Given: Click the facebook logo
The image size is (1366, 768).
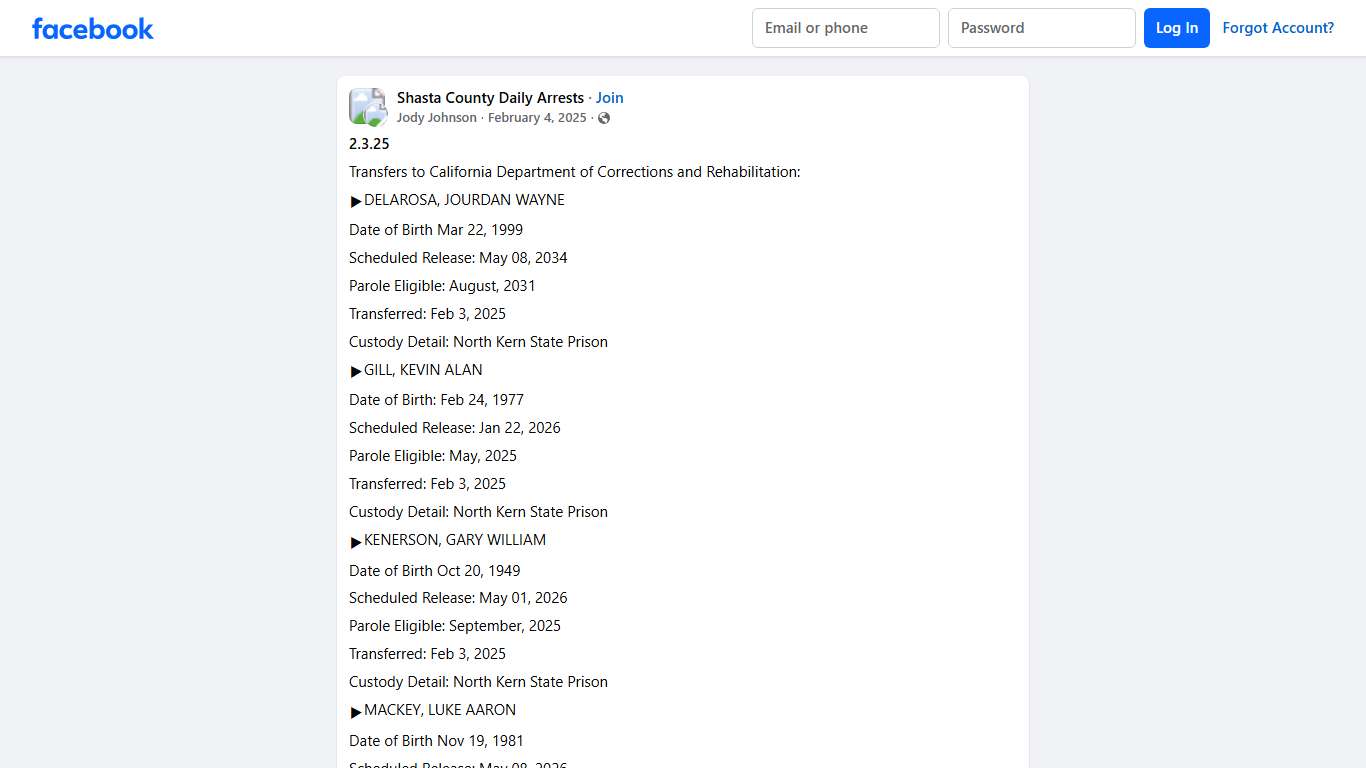Looking at the screenshot, I should point(92,28).
